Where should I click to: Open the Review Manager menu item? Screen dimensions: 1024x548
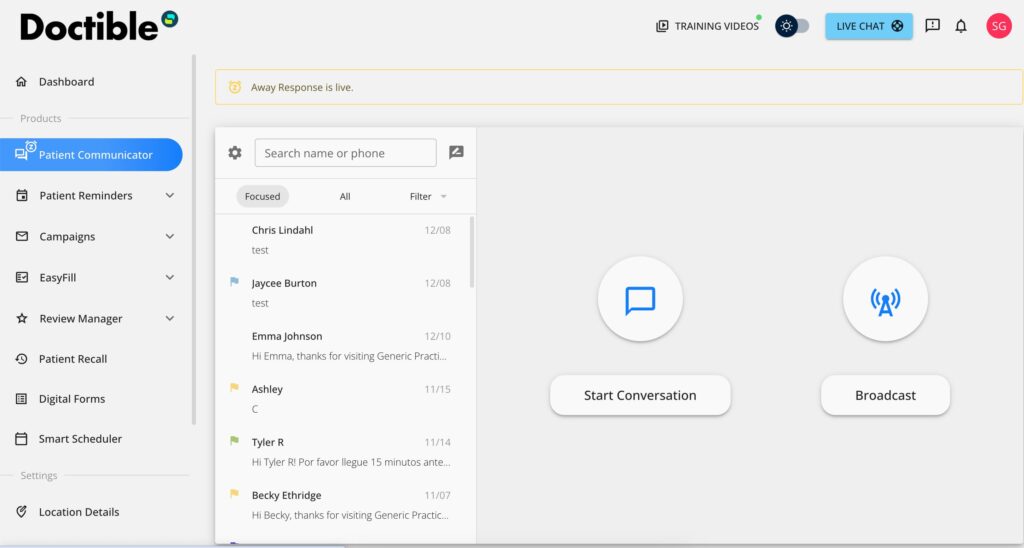[x=80, y=319]
